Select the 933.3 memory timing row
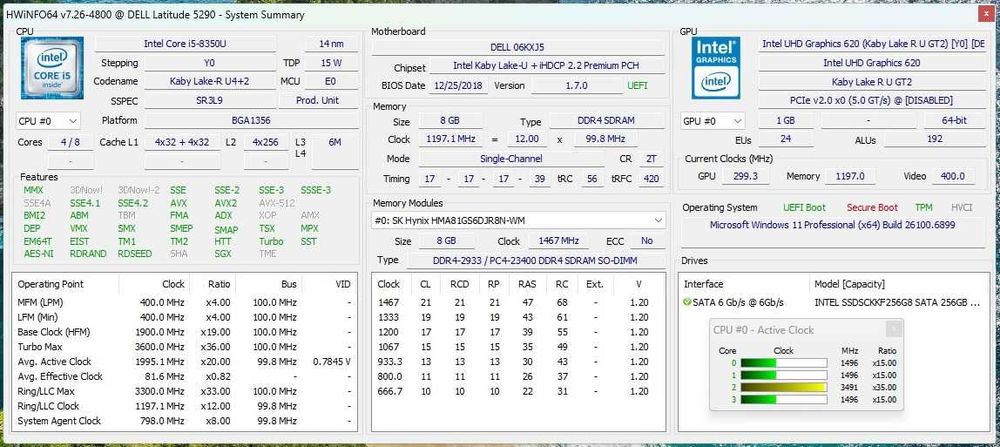This screenshot has height=447, width=1000. (x=517, y=362)
